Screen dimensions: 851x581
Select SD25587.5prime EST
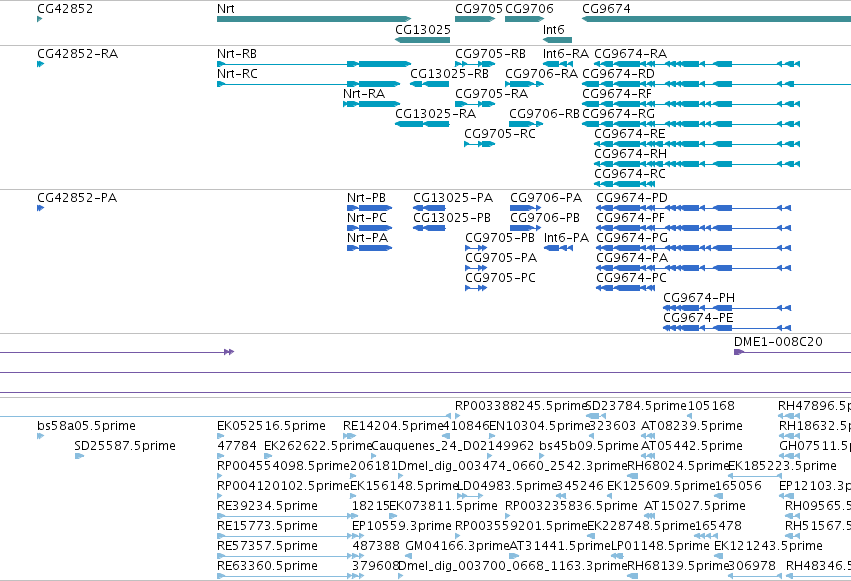(79, 456)
